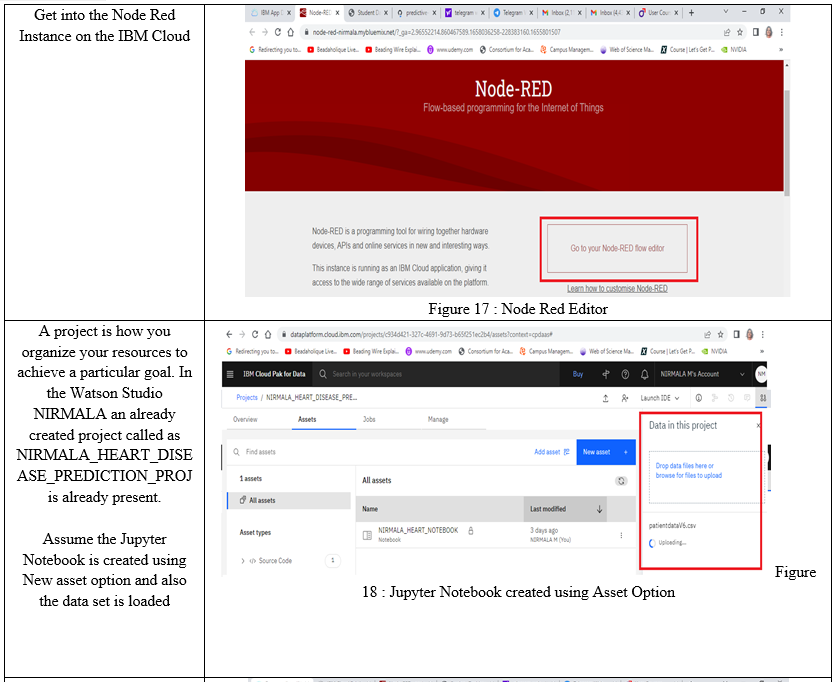Image resolution: width=837 pixels, height=682 pixels.
Task: Click the patientdataV6.csv uploading file
Action: [672, 526]
